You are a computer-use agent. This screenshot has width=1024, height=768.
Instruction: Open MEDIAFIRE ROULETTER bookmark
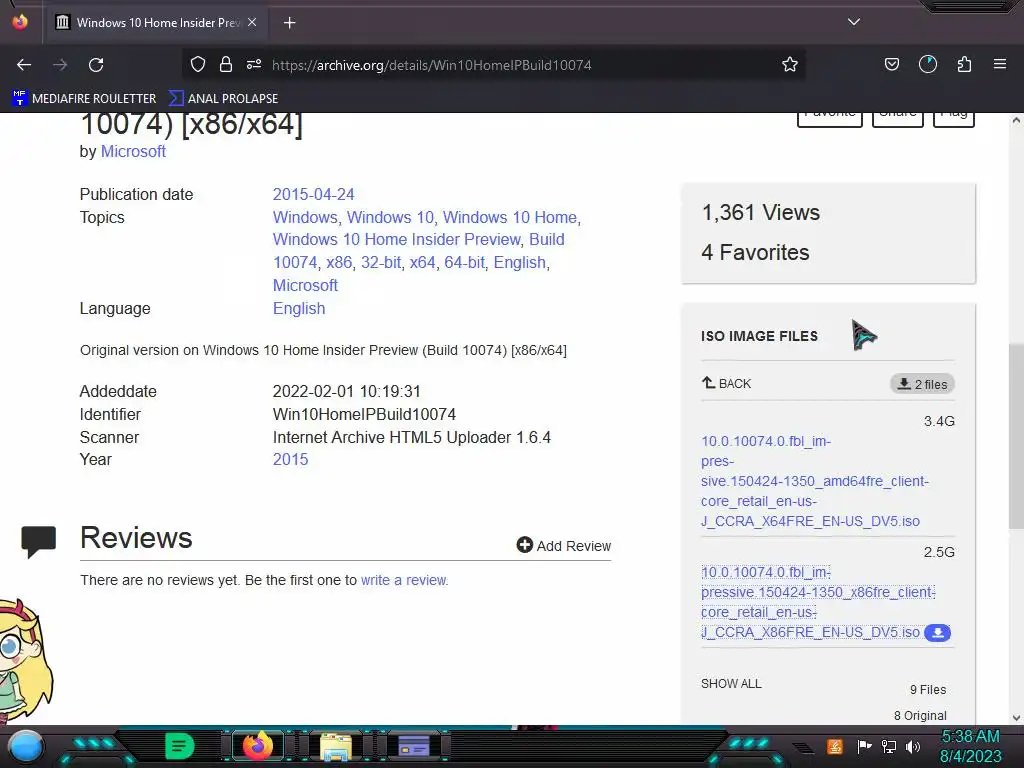point(84,99)
